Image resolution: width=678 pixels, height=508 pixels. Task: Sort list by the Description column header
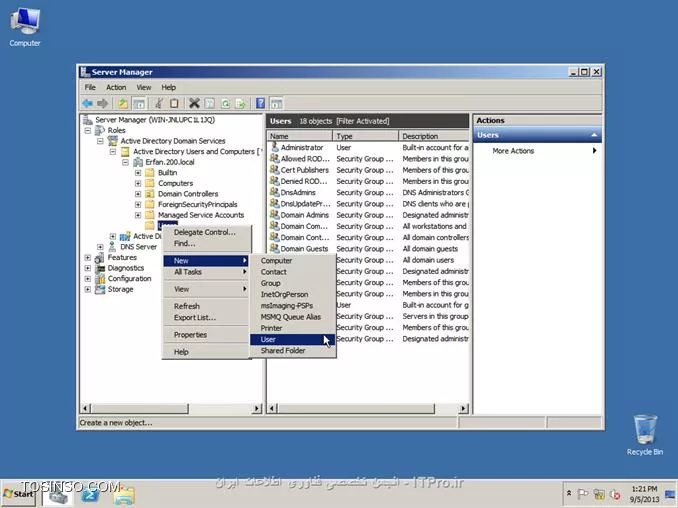[434, 136]
